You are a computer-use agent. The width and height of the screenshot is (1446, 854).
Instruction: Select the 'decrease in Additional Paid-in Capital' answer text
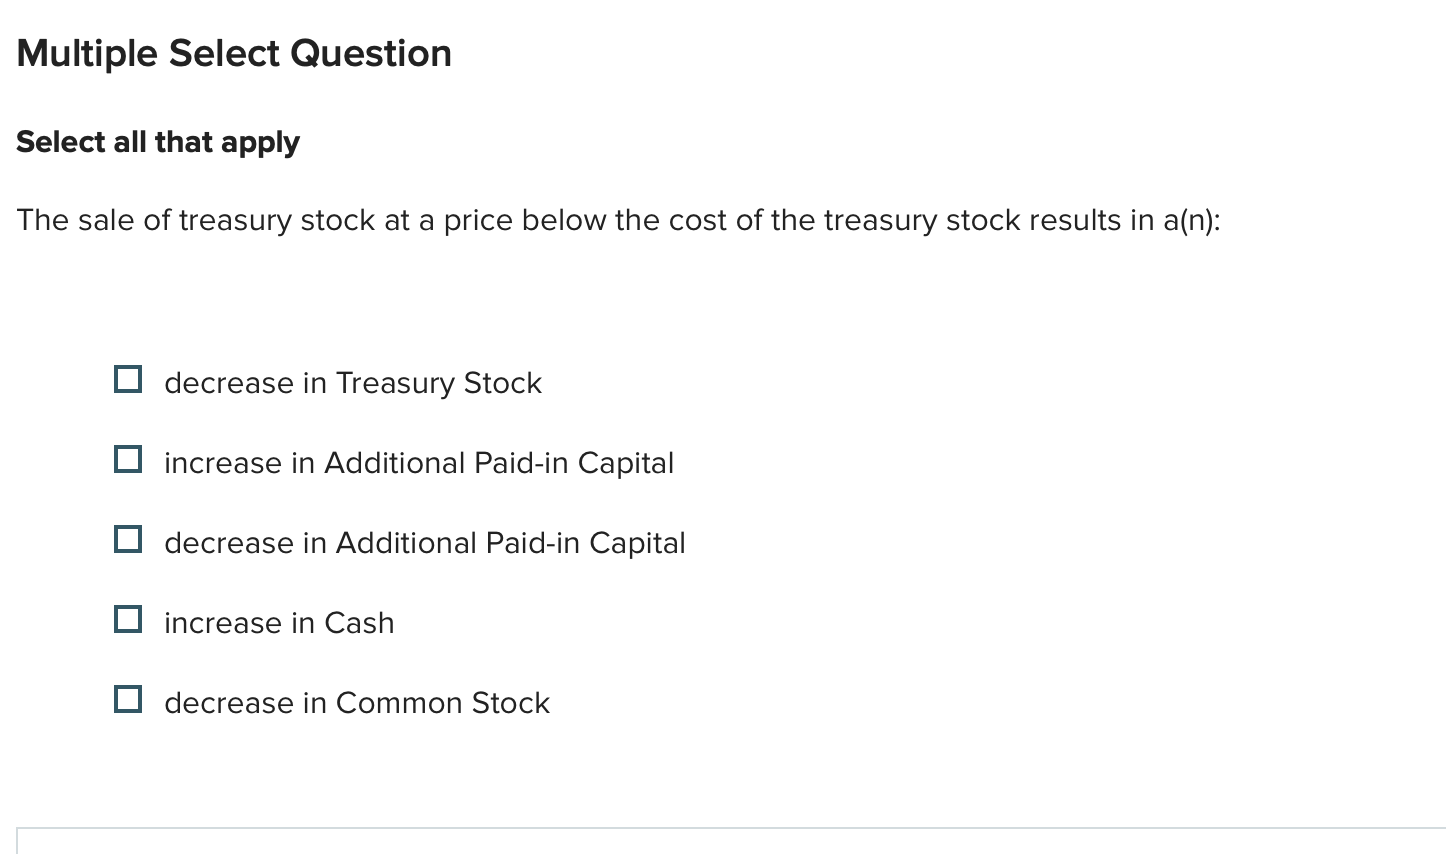(x=424, y=543)
